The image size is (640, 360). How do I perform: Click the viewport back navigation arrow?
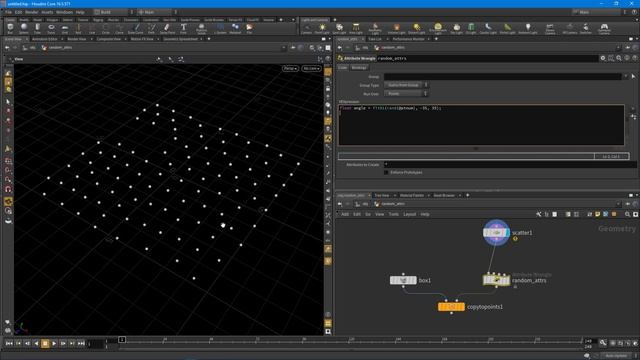pyautogui.click(x=7, y=48)
